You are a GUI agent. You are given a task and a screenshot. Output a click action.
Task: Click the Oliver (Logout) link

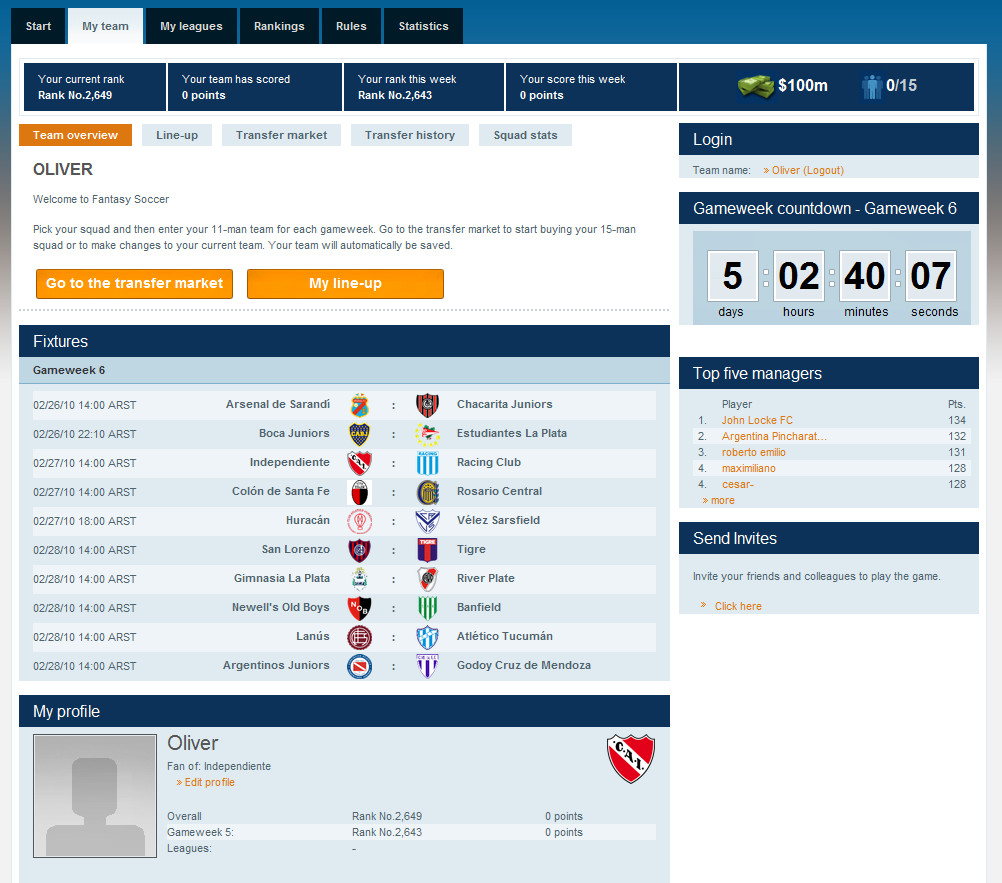[x=808, y=170]
